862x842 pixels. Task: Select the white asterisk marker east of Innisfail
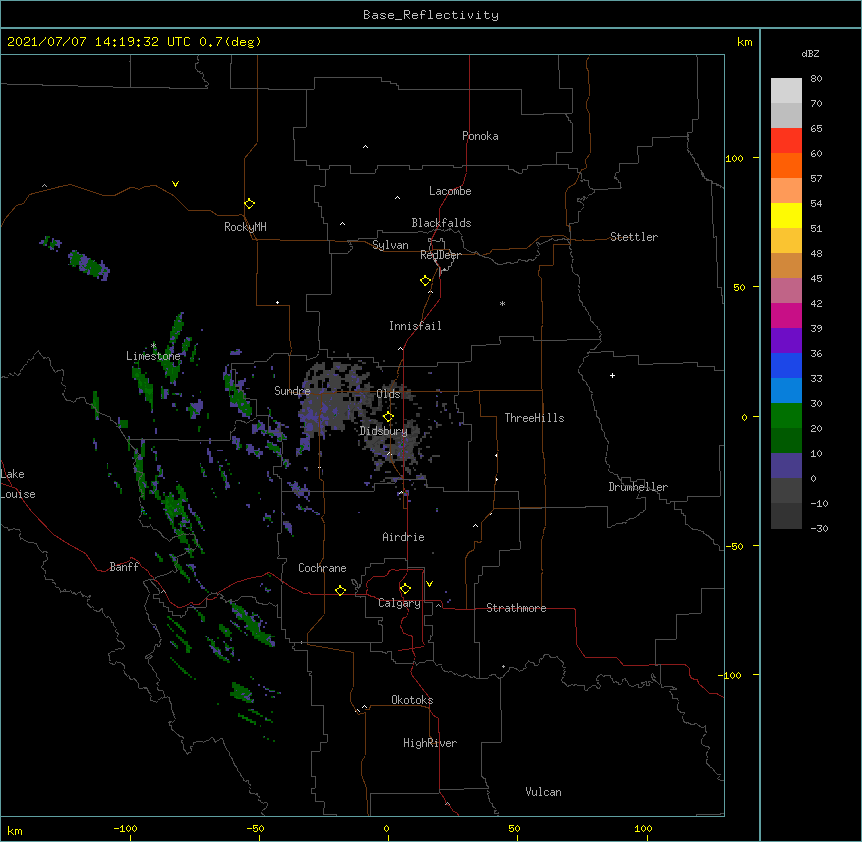502,303
